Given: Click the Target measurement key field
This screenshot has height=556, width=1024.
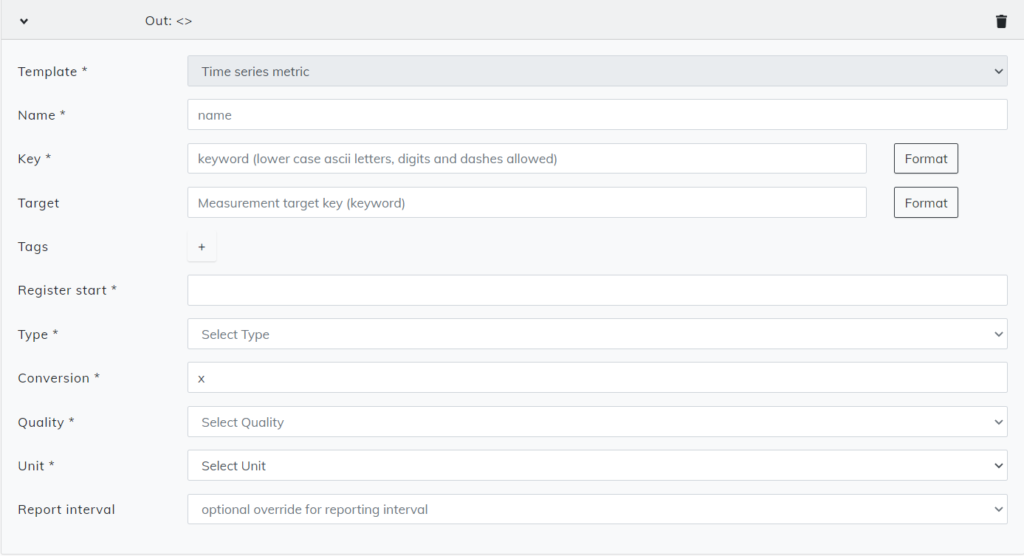Looking at the screenshot, I should [x=526, y=203].
